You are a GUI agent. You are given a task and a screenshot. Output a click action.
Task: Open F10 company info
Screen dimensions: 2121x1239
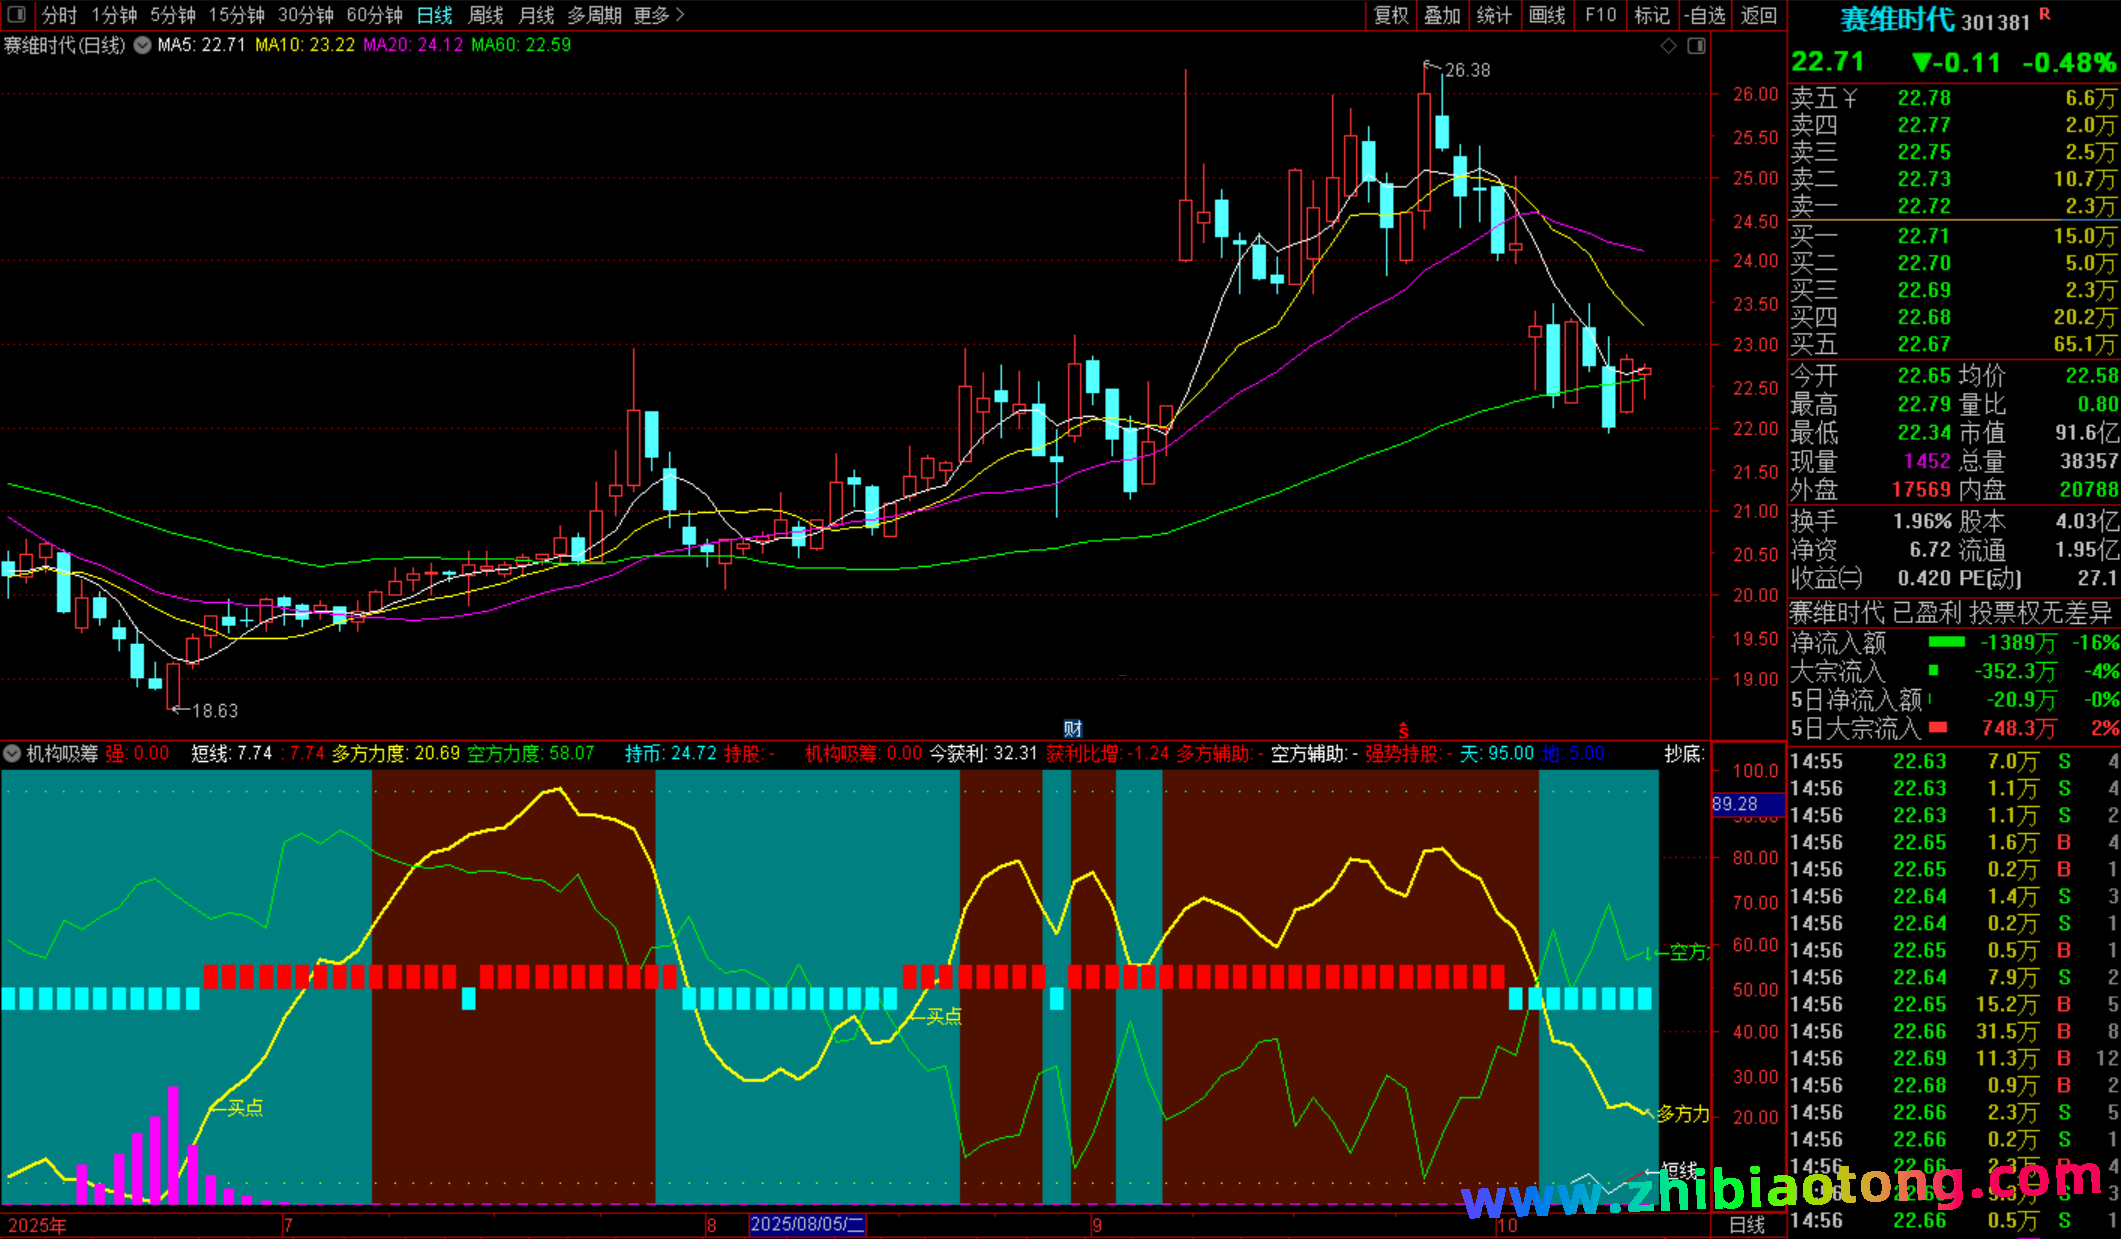(x=1600, y=15)
